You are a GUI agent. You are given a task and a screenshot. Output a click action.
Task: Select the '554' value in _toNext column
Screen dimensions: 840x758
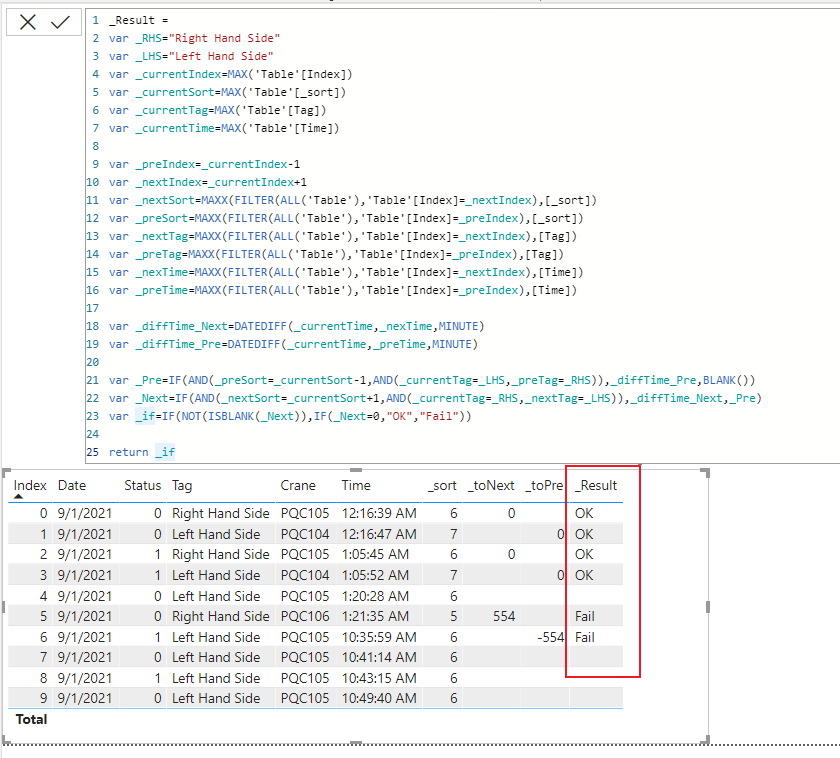[x=504, y=617]
